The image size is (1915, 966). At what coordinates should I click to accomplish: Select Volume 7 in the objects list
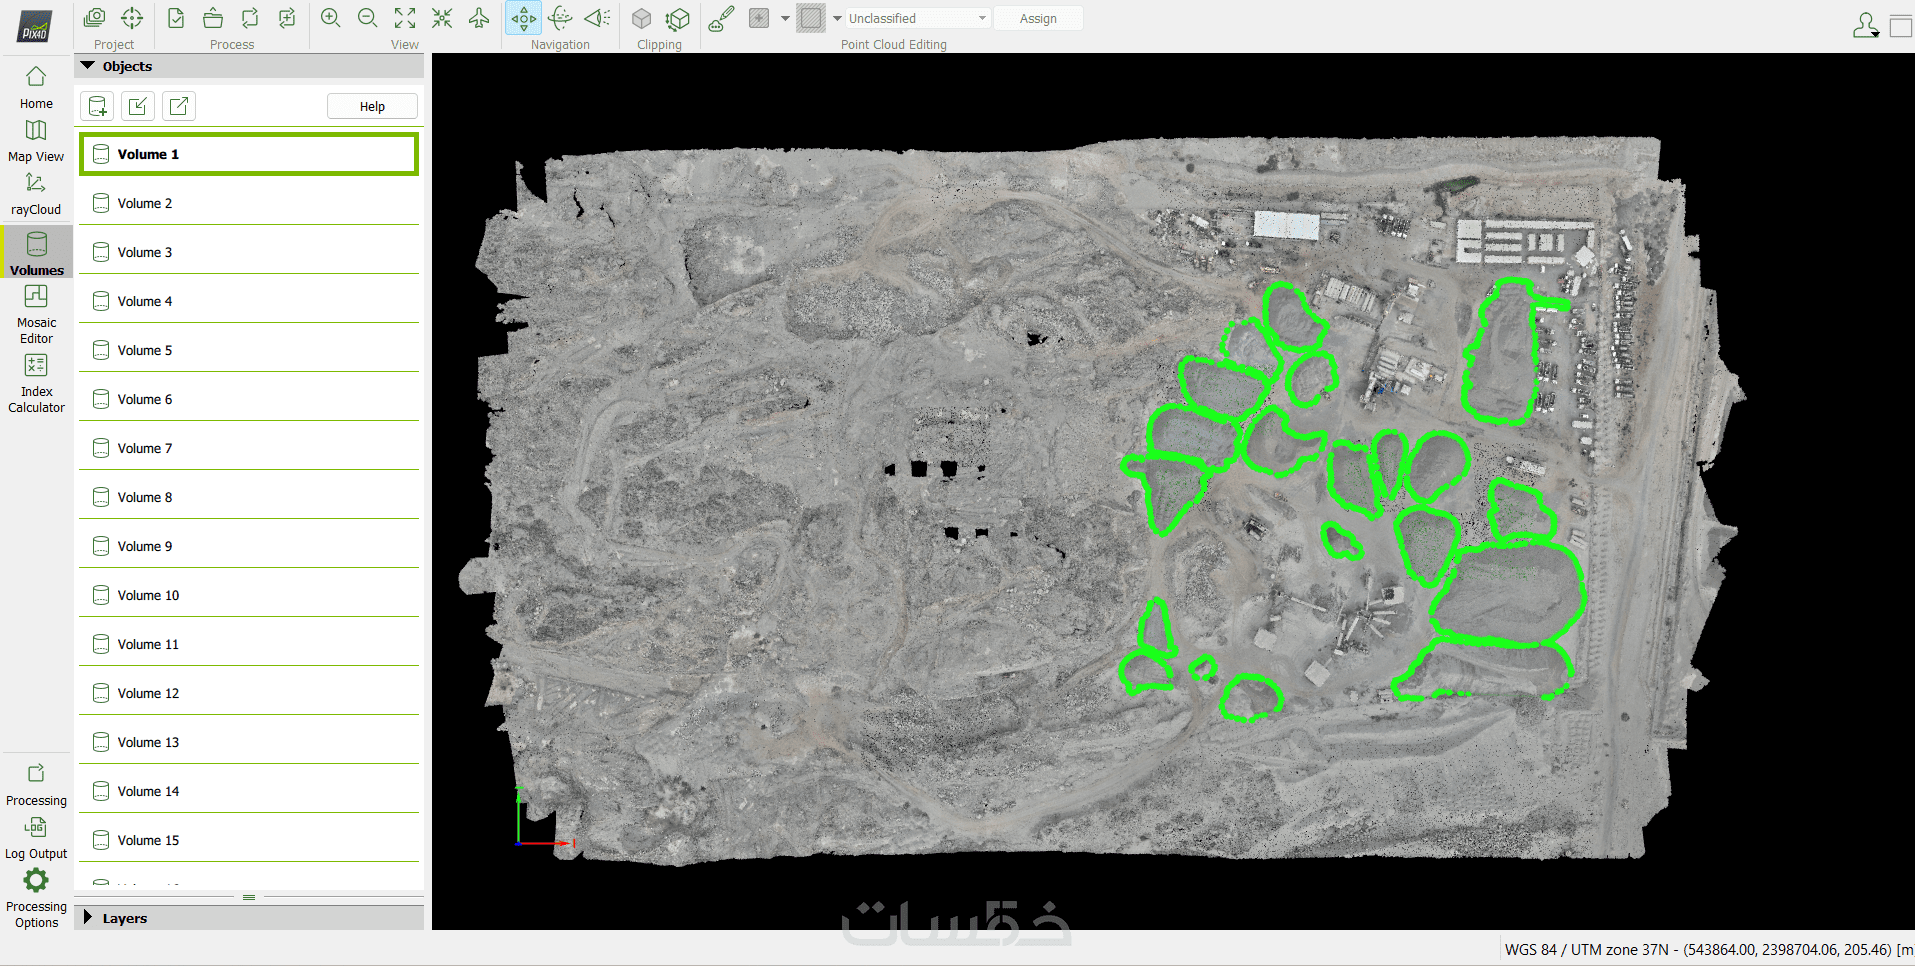(x=249, y=448)
